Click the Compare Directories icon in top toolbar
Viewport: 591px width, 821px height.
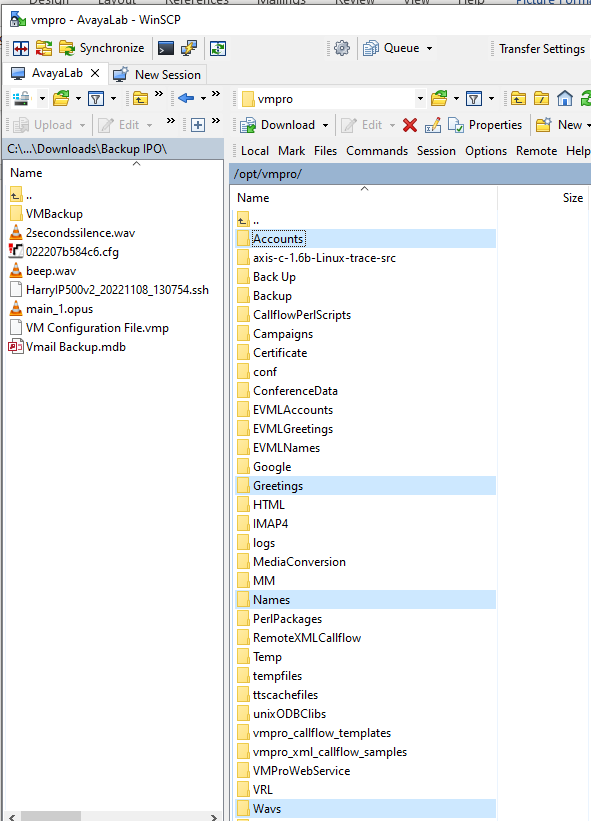point(21,49)
